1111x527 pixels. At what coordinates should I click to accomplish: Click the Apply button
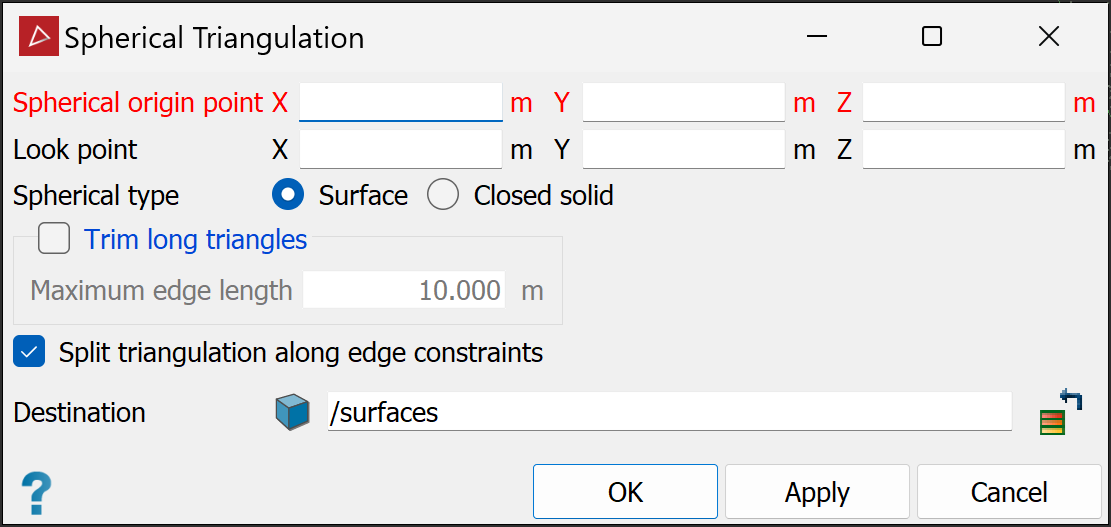point(817,492)
